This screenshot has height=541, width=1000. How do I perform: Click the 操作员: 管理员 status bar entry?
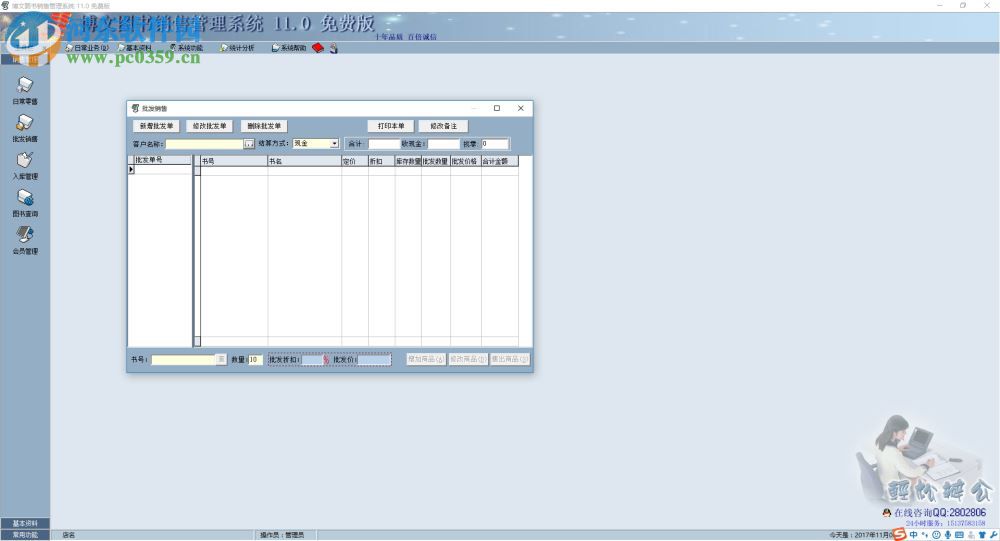(x=282, y=535)
